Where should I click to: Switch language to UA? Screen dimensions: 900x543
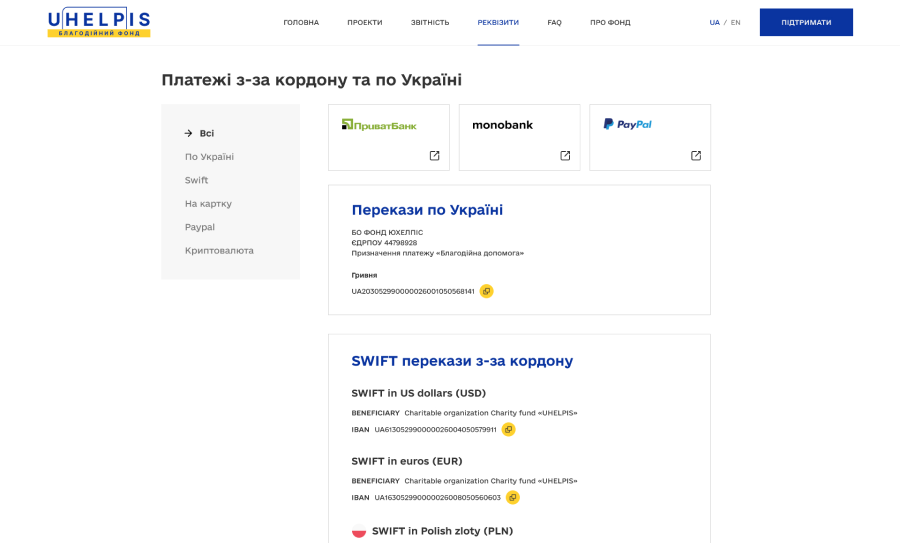[x=715, y=22]
